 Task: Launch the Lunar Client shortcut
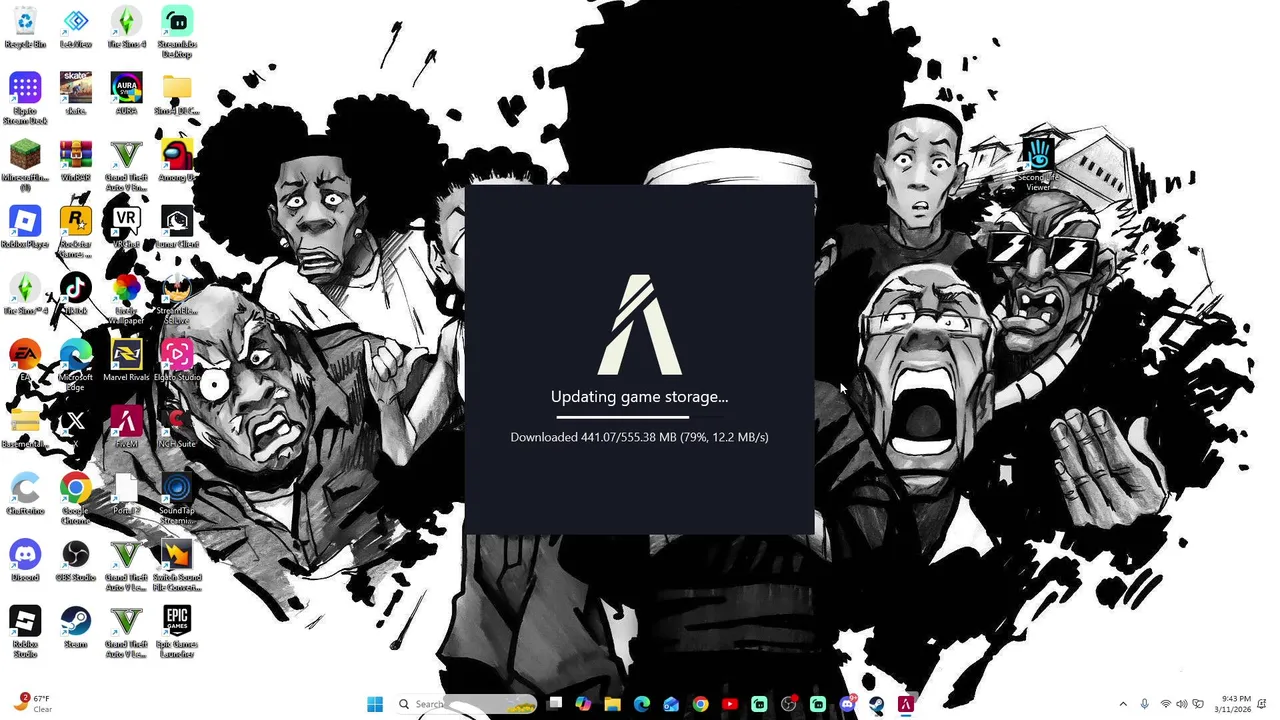tap(177, 227)
